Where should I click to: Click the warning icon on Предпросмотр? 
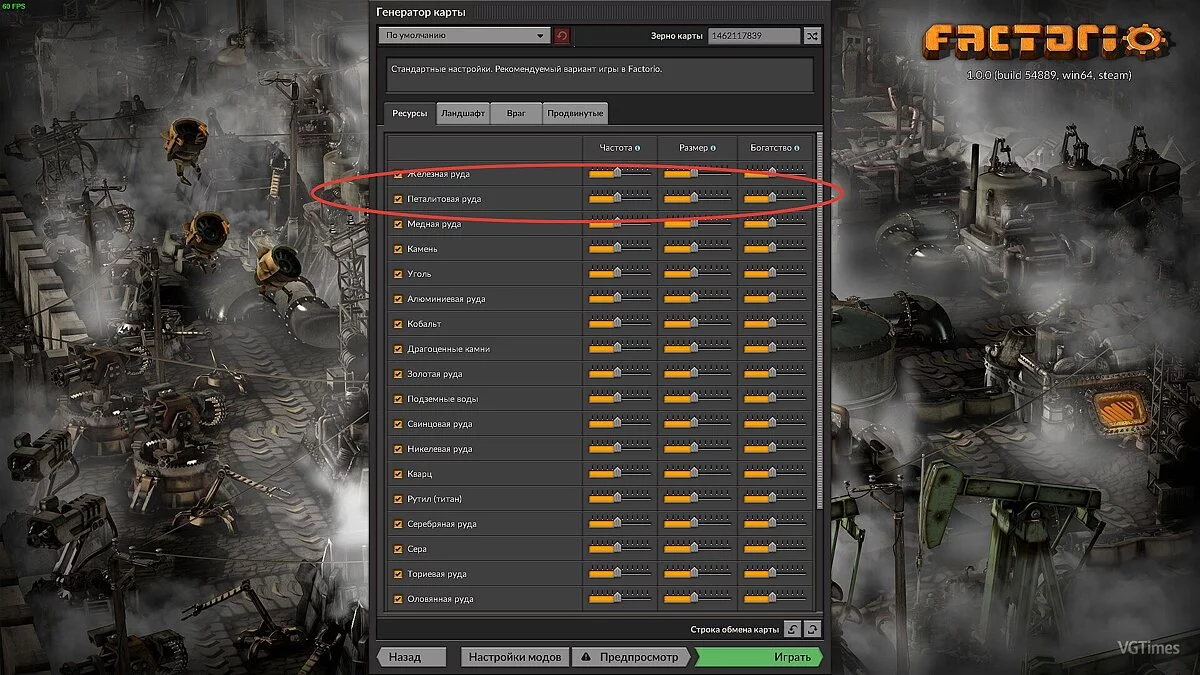[x=587, y=657]
